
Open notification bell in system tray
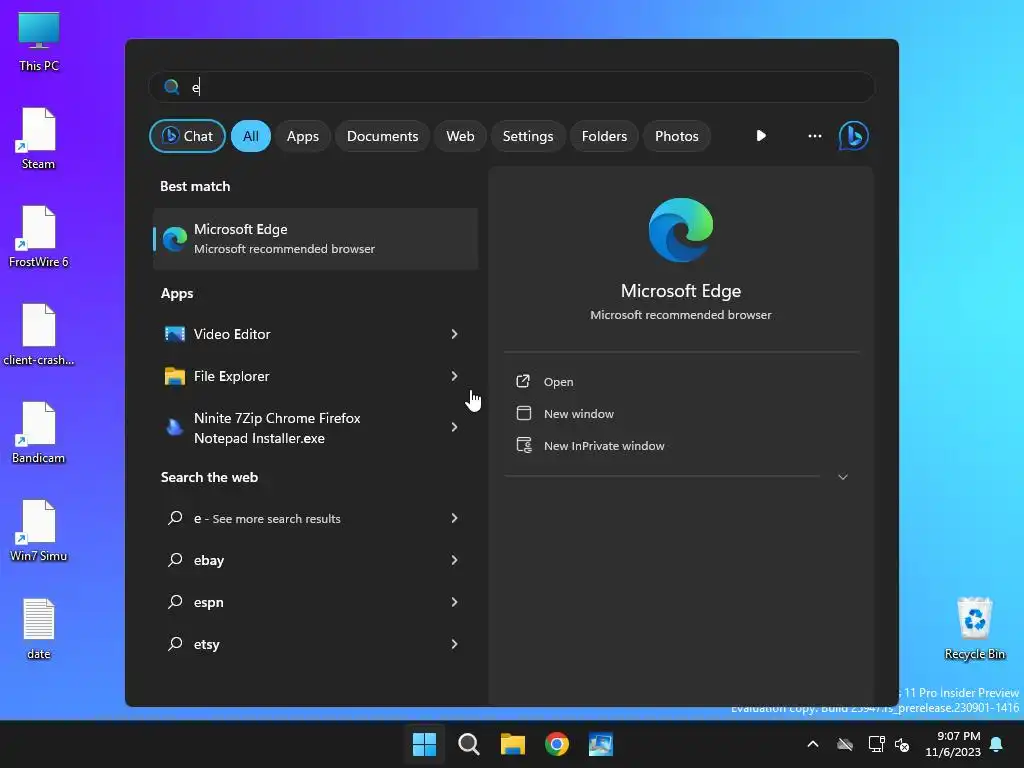pyautogui.click(x=997, y=744)
